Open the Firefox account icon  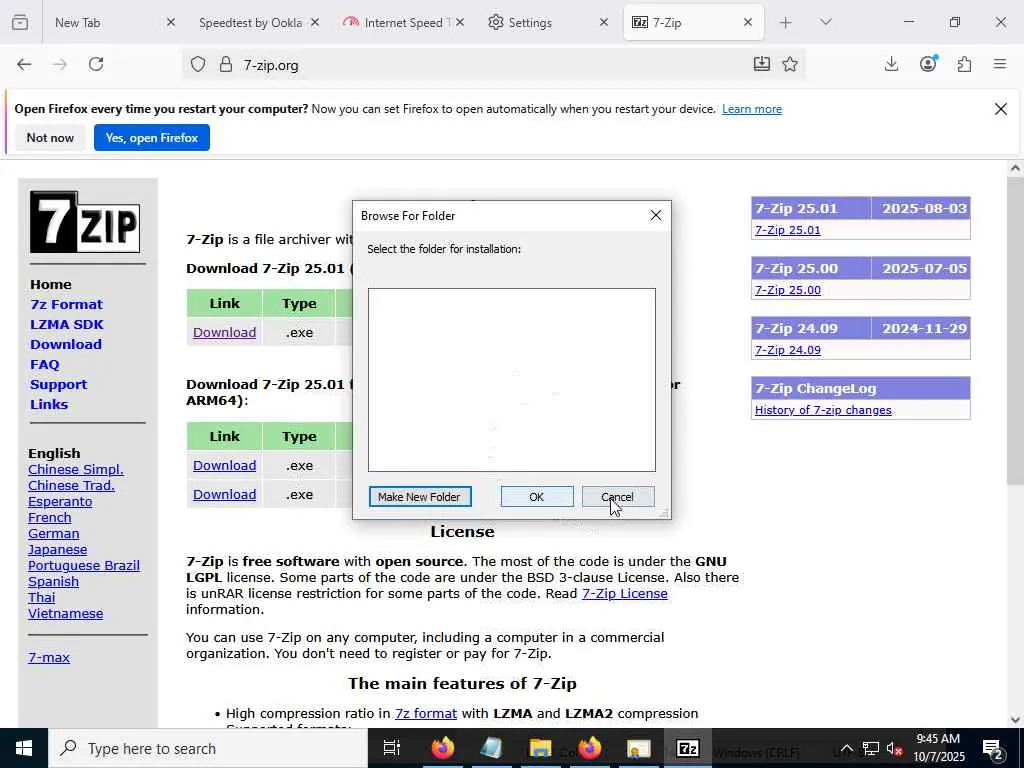coord(928,63)
